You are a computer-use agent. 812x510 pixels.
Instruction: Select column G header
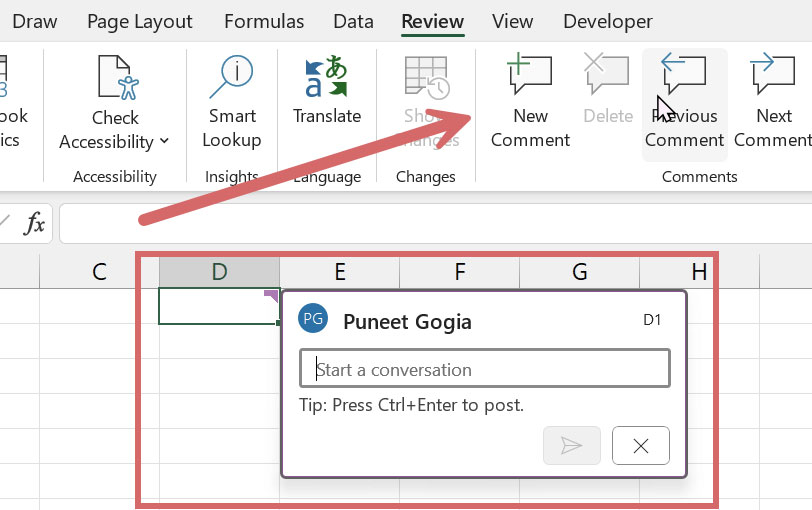click(x=579, y=271)
